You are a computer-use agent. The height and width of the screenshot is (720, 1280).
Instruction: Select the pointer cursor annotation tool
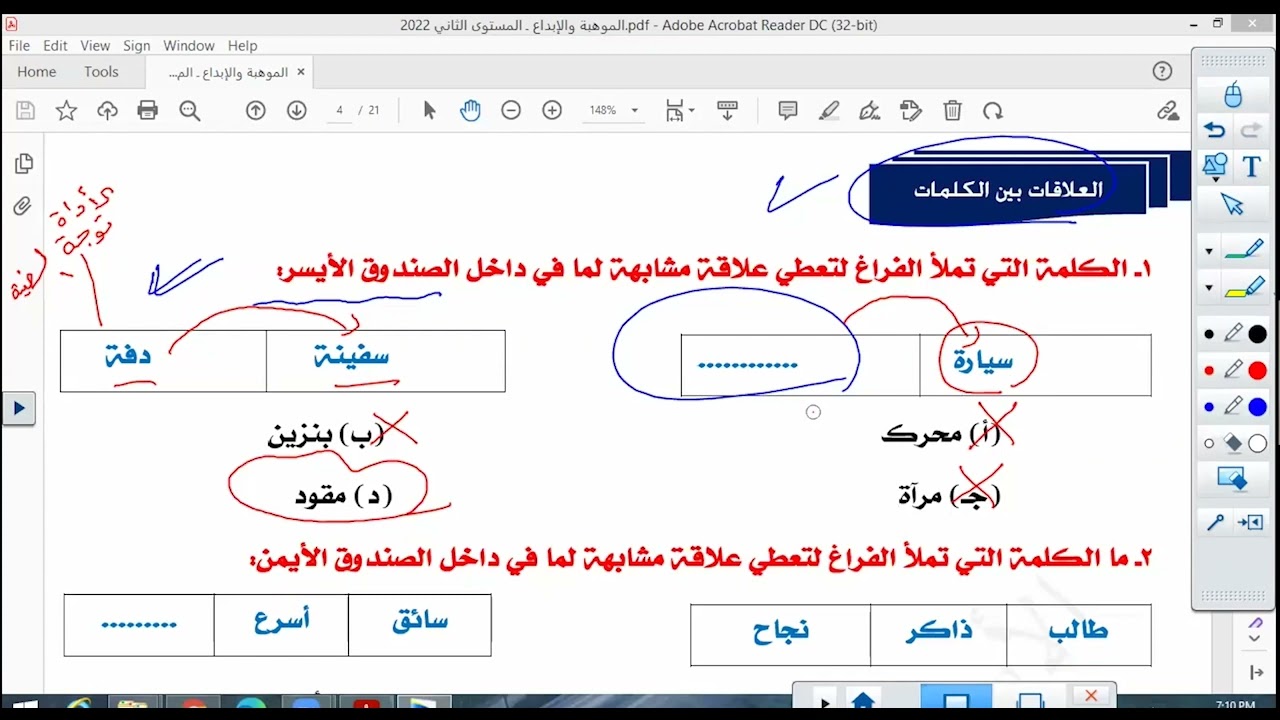point(1232,205)
